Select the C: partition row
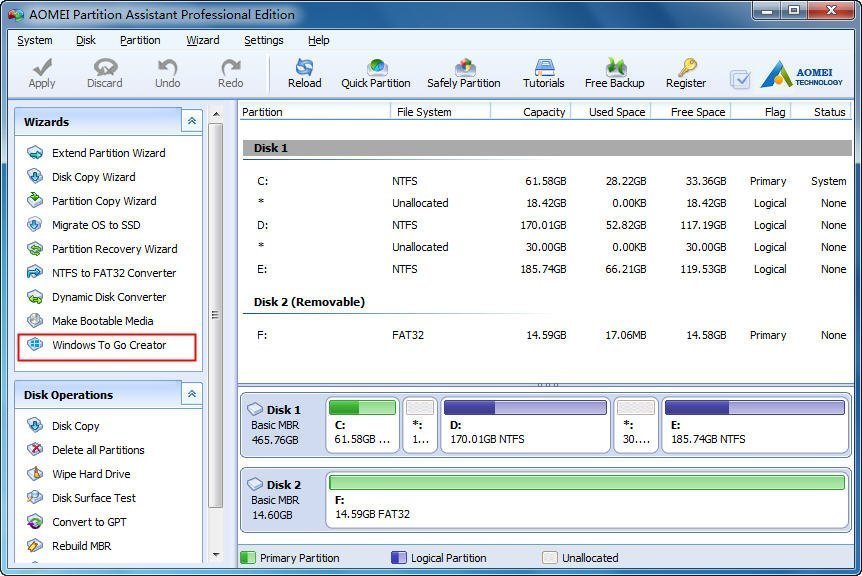The image size is (862, 576). tap(547, 181)
